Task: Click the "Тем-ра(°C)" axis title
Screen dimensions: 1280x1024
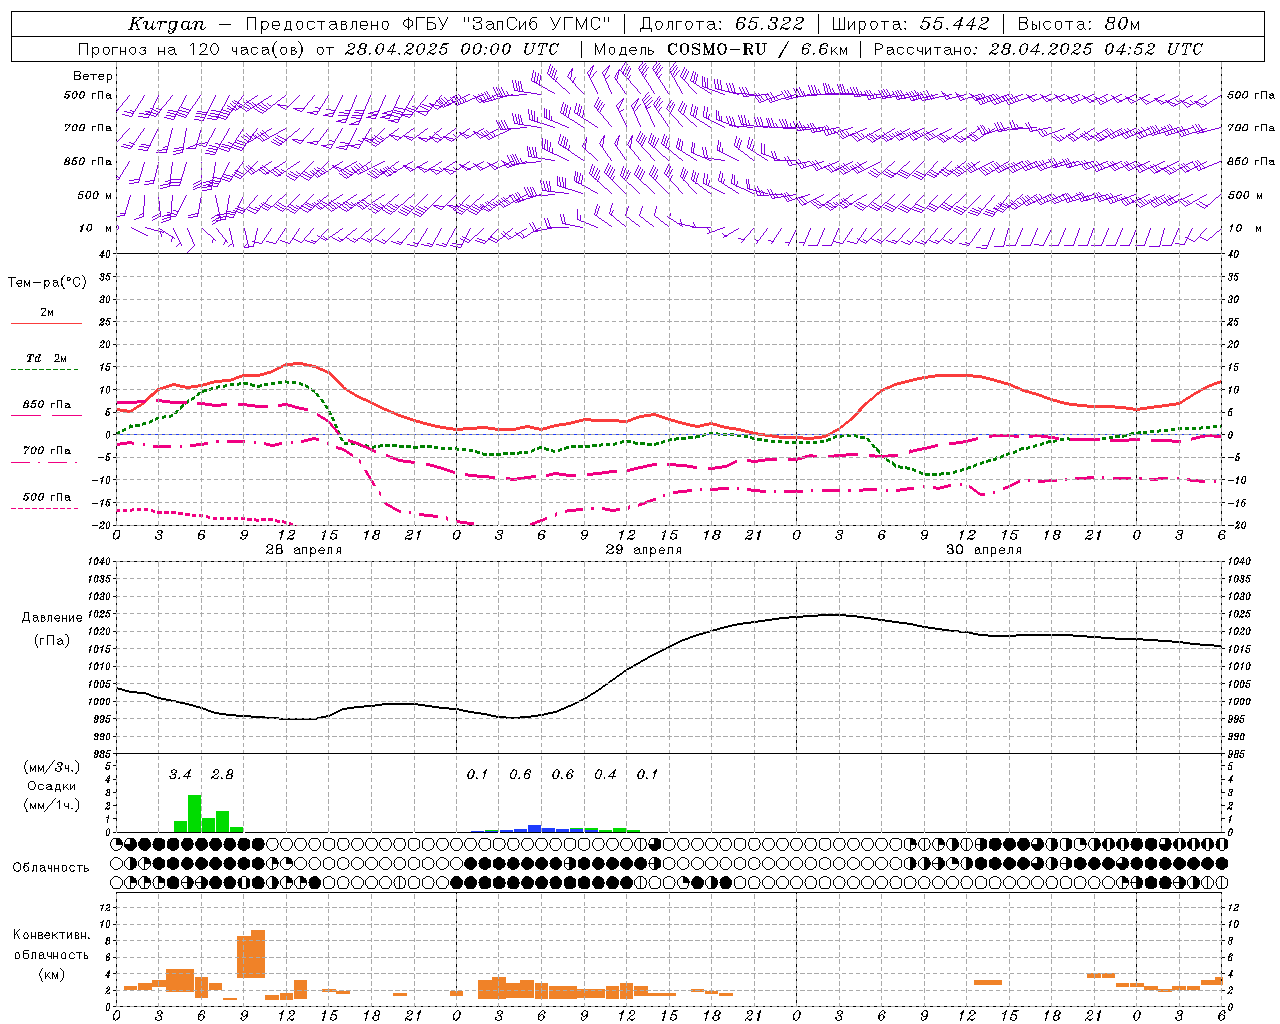Action: point(47,283)
